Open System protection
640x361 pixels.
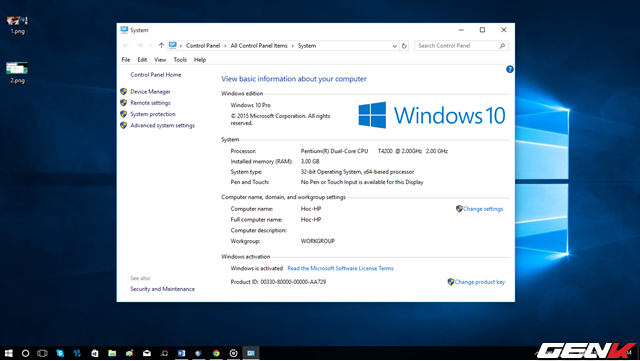click(153, 114)
